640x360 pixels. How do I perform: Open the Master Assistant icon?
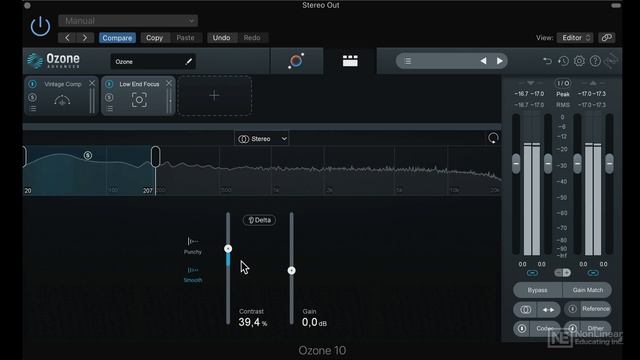pos(296,61)
